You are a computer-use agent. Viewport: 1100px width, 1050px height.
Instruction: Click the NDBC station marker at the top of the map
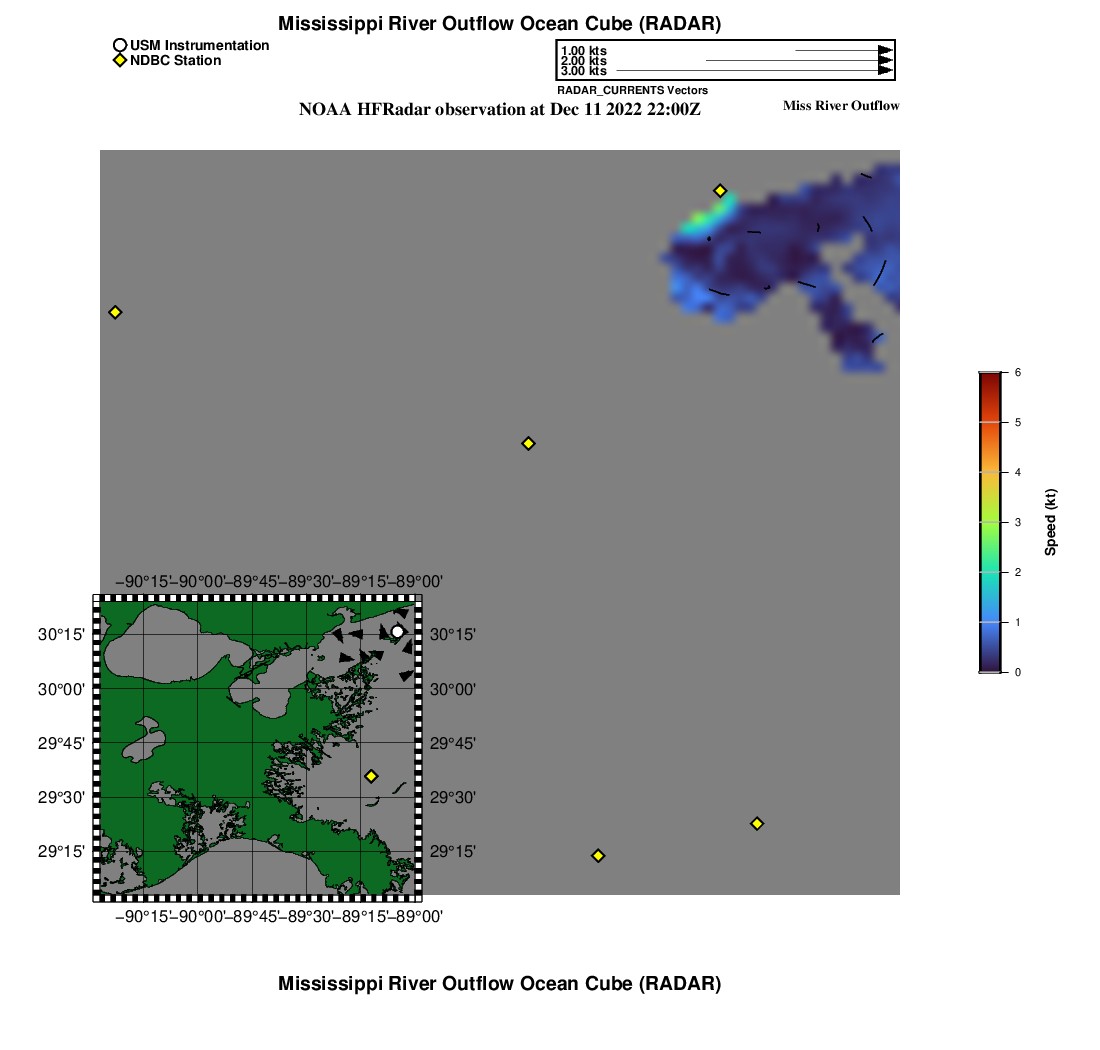(x=719, y=191)
